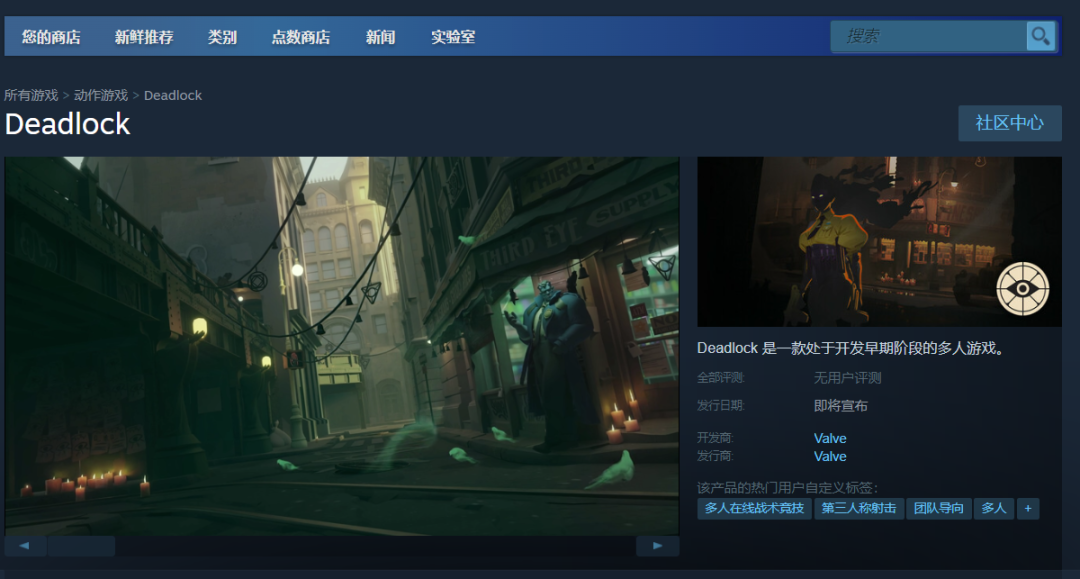
Task: Open 新闻 tab
Action: 380,37
